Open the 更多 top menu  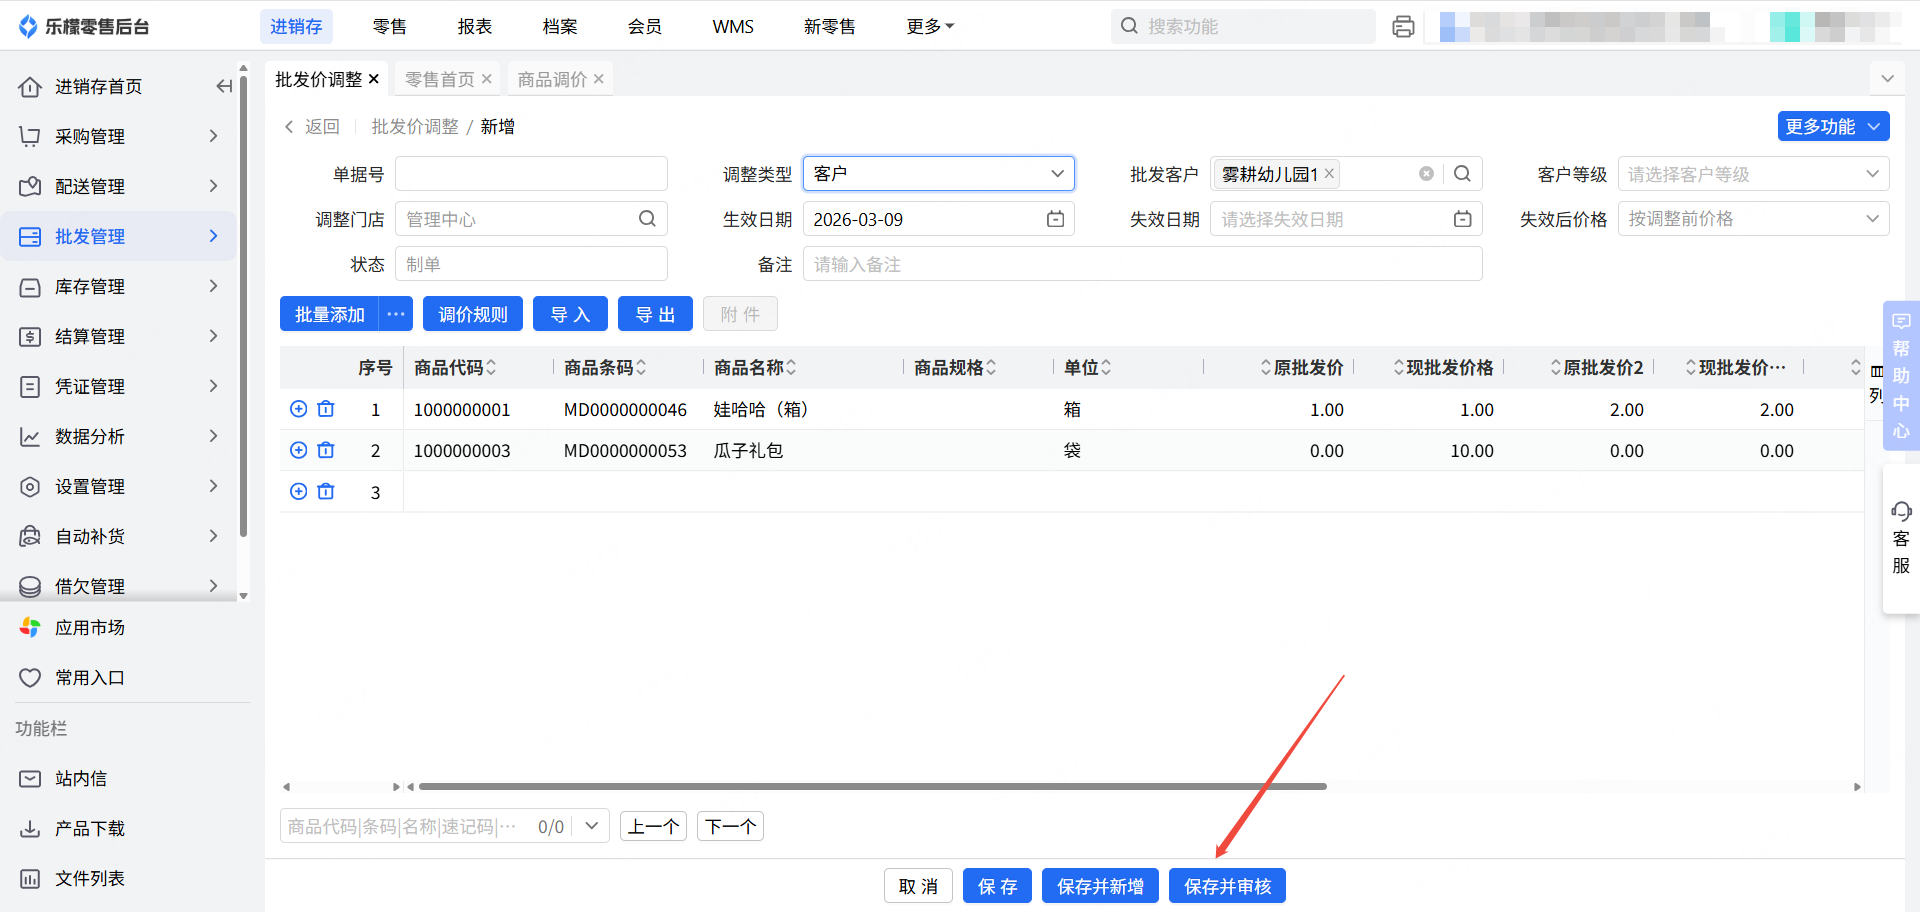(930, 27)
